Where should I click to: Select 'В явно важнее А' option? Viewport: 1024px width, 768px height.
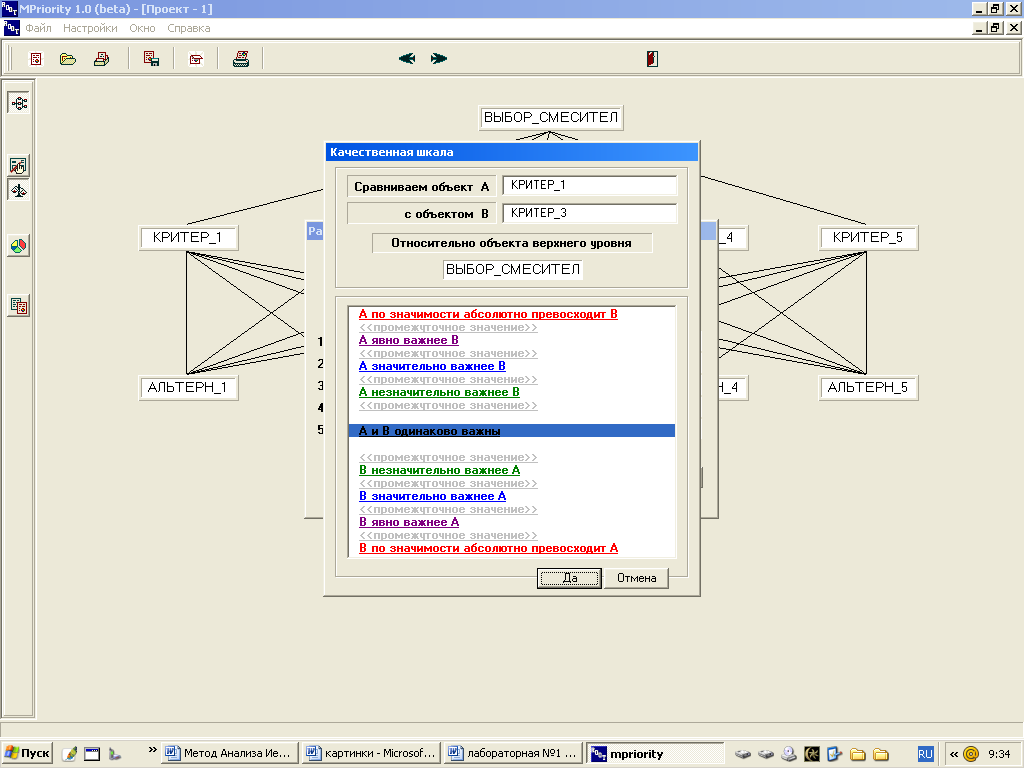click(409, 522)
